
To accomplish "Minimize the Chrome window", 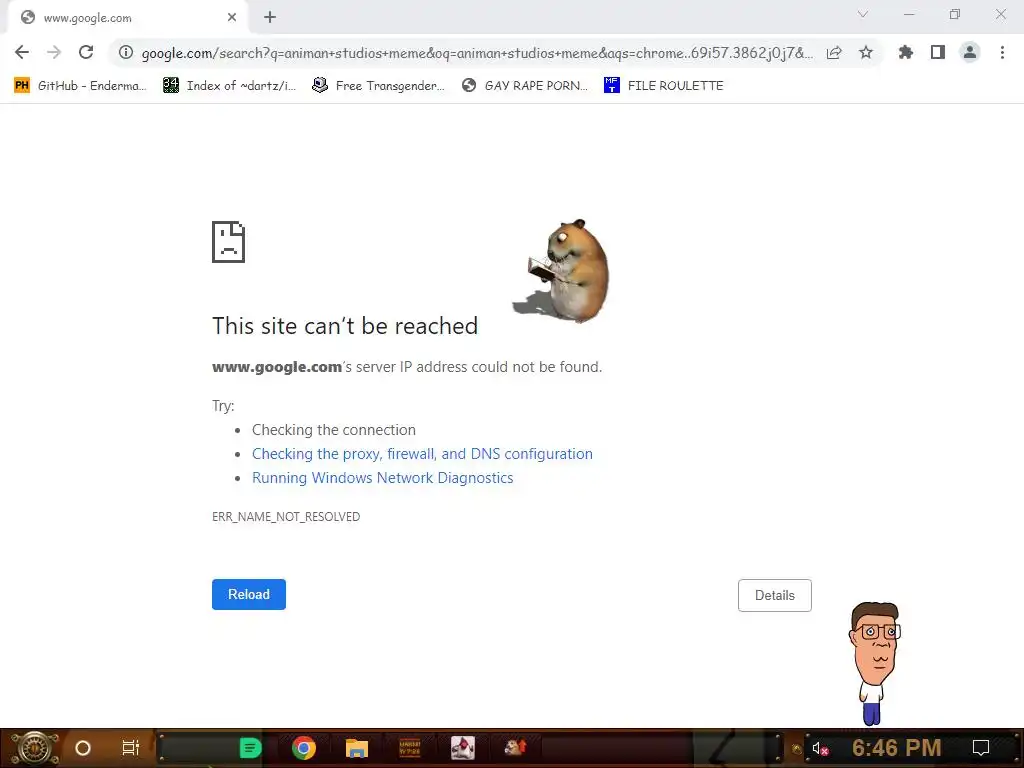I will 909,14.
